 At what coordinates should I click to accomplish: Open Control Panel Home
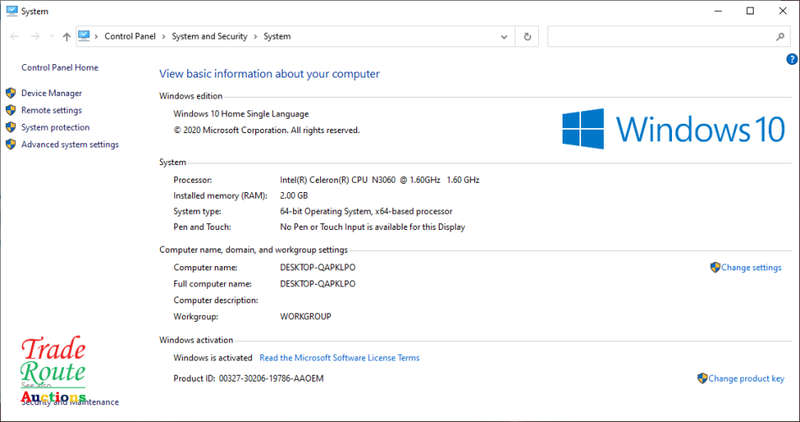click(x=60, y=67)
